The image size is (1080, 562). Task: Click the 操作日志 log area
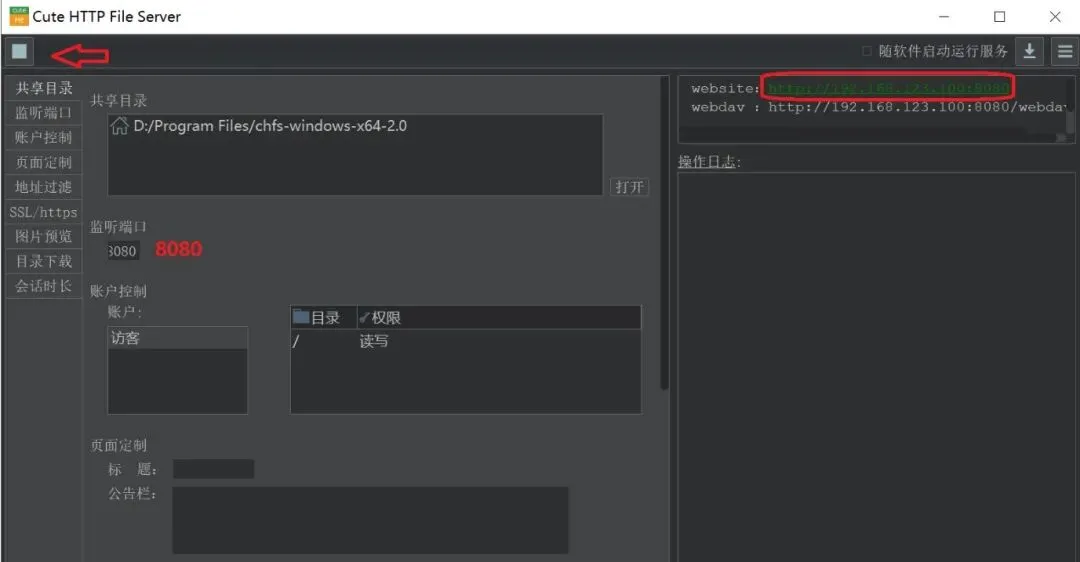pyautogui.click(x=876, y=366)
